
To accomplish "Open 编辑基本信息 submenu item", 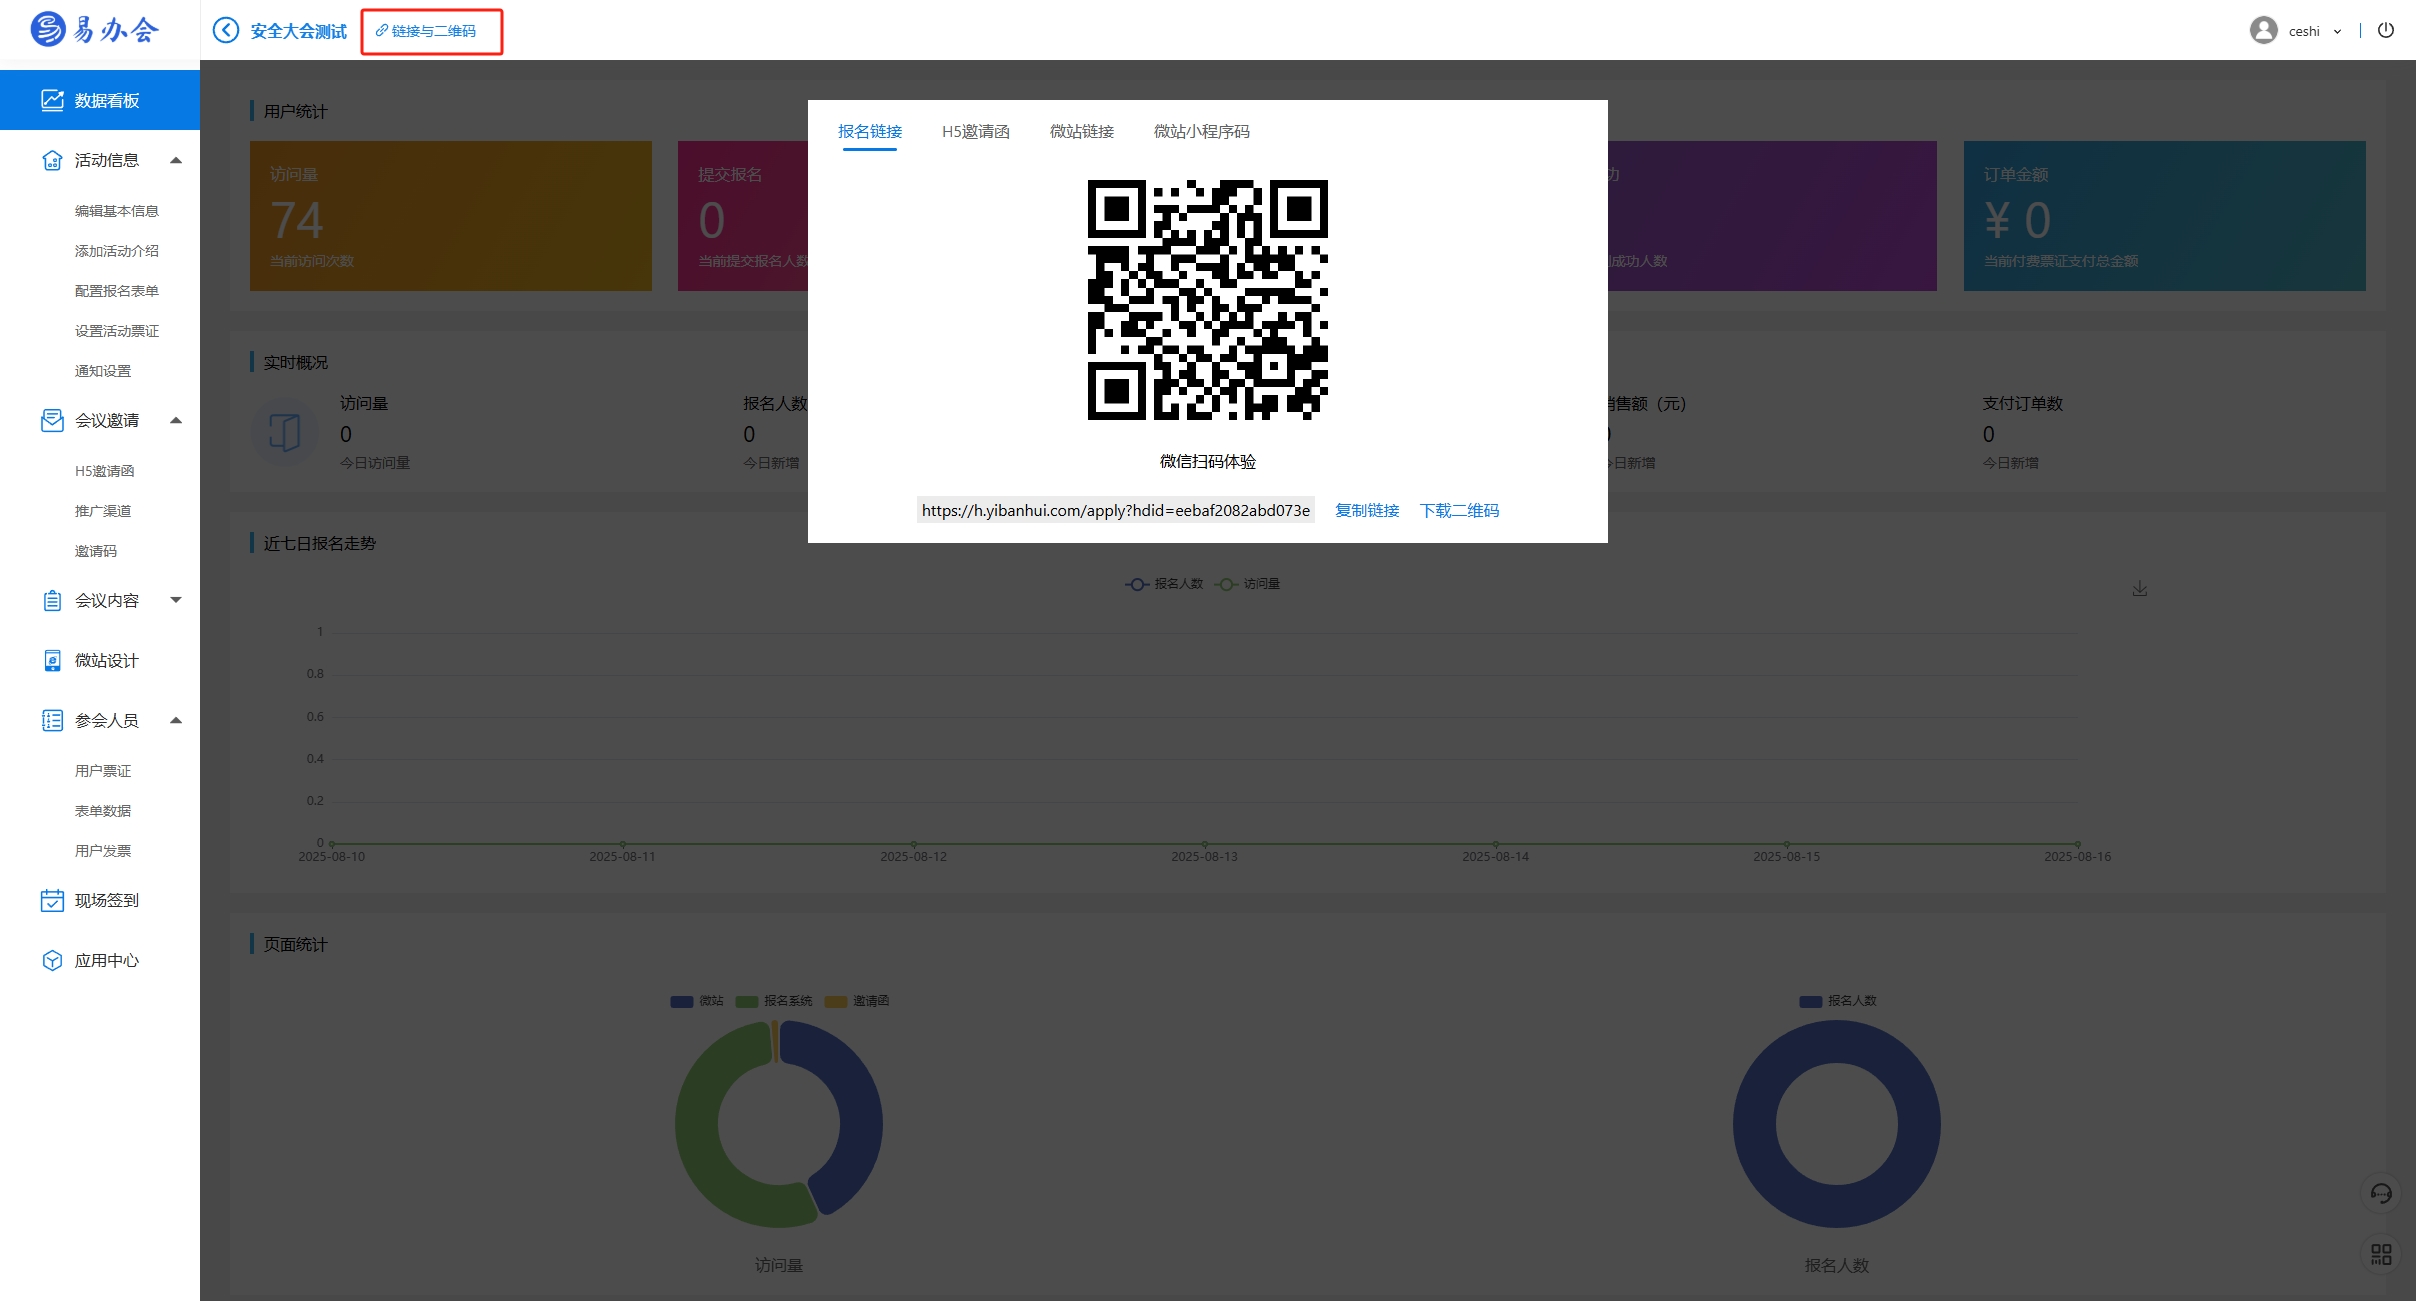I will [117, 211].
